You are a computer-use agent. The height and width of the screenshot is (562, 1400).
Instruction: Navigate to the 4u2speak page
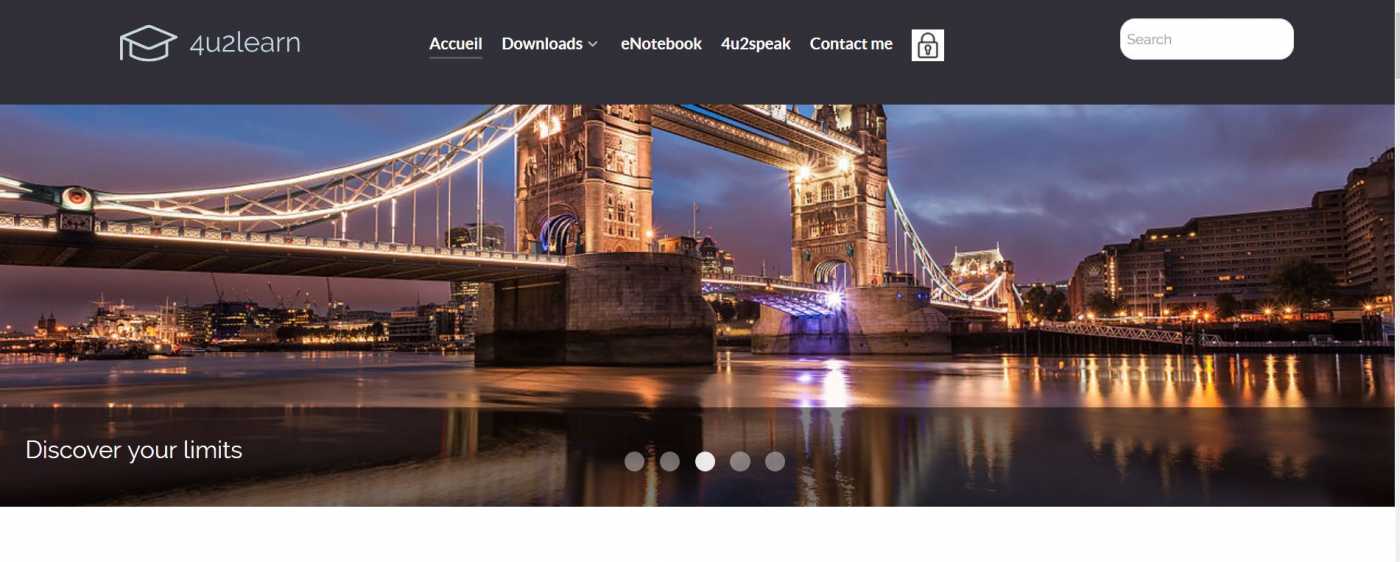click(x=755, y=44)
